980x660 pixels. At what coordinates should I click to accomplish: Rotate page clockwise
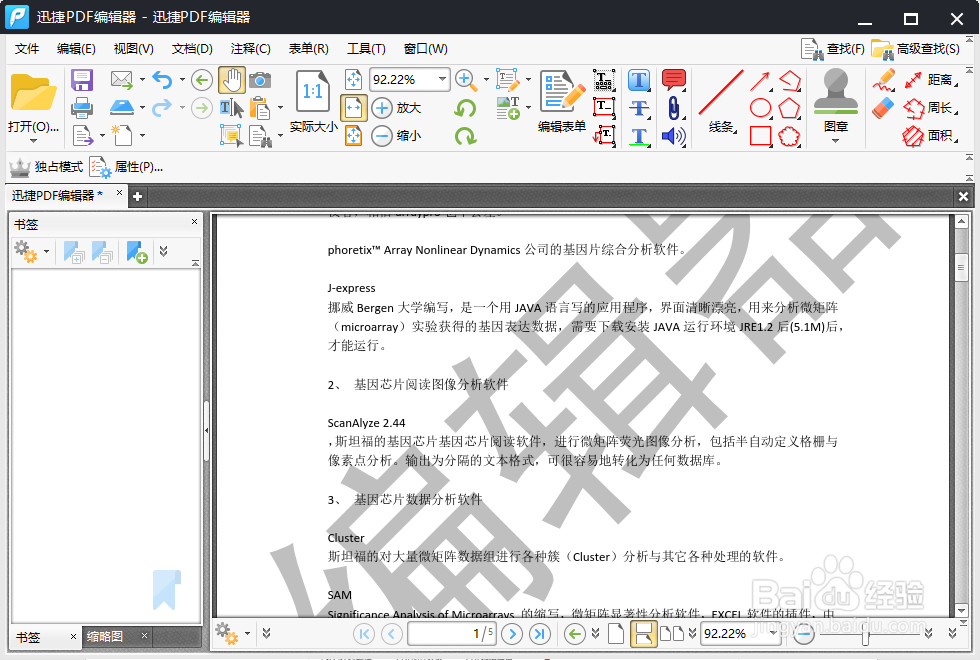coord(465,136)
